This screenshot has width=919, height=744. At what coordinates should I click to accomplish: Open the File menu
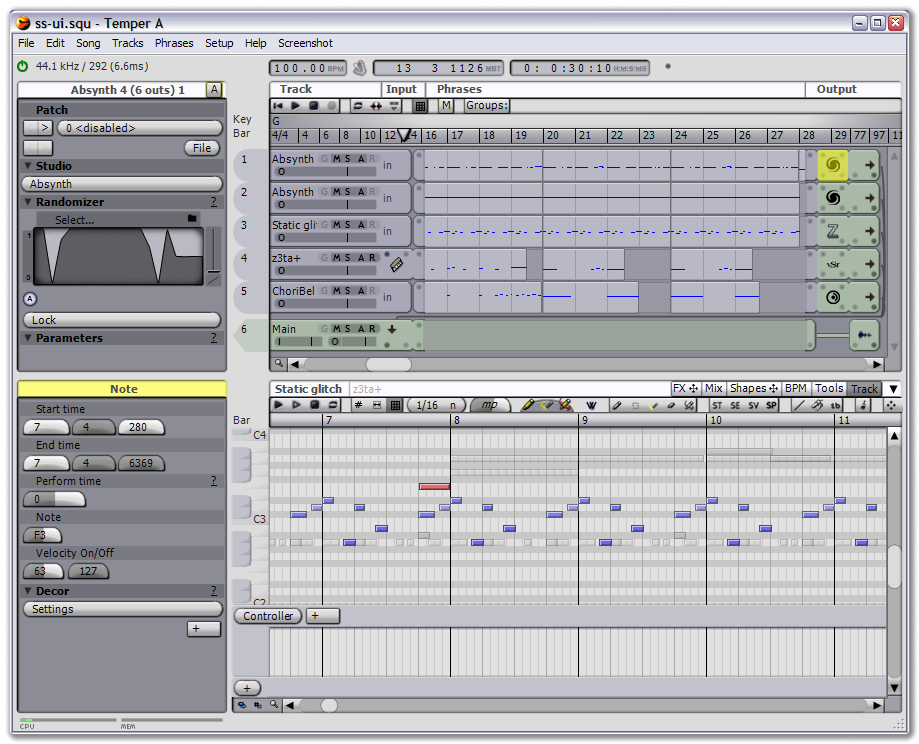coord(26,43)
